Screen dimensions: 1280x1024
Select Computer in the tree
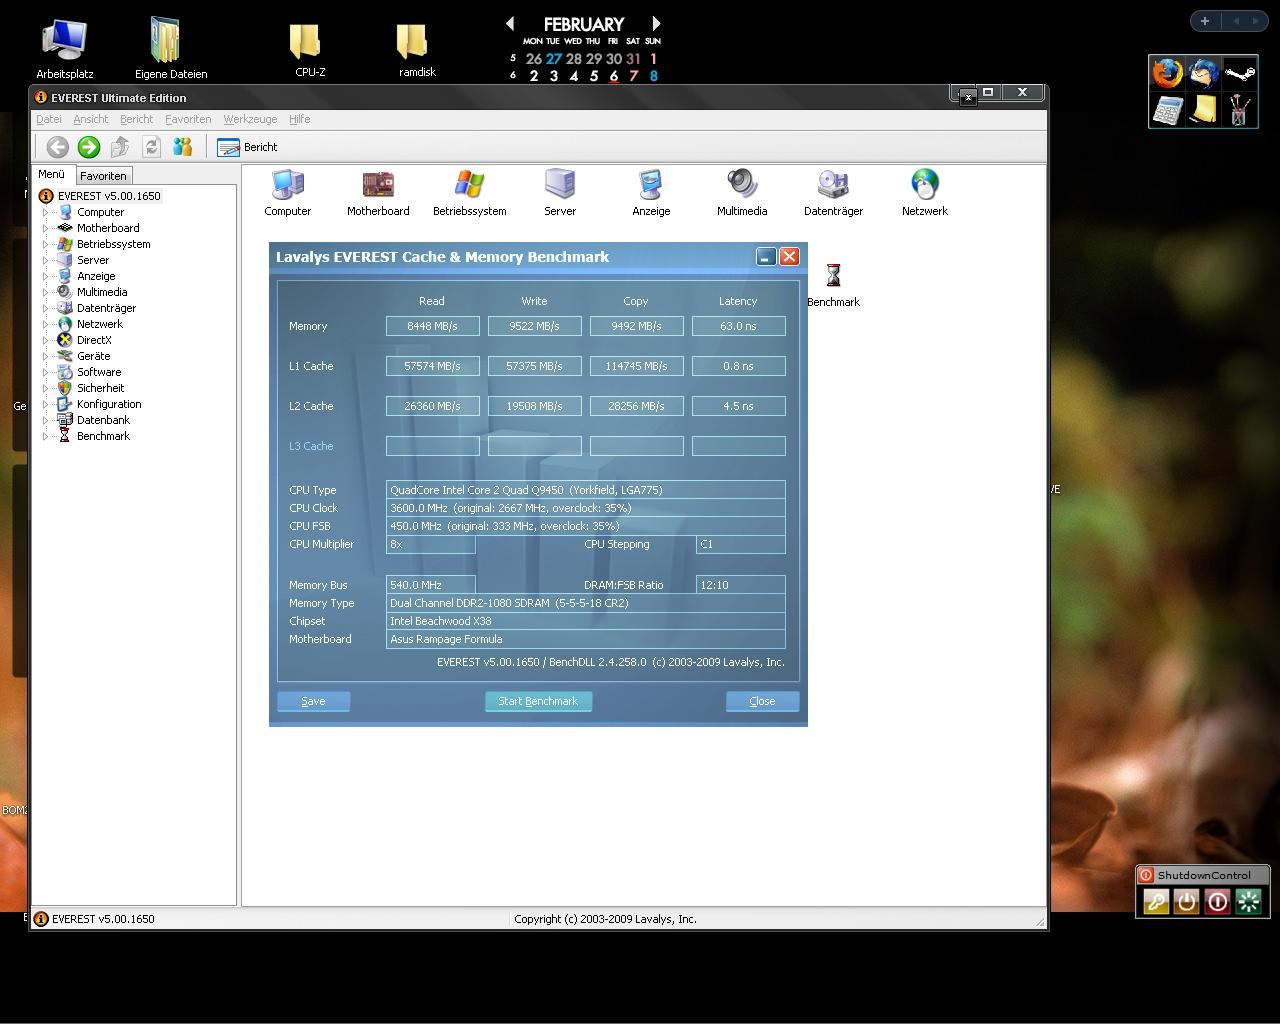100,212
